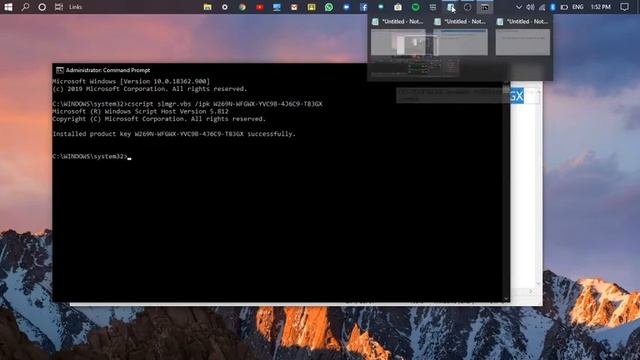Click Notepad icon on taskbar
This screenshot has width=640, height=360.
pyautogui.click(x=450, y=7)
